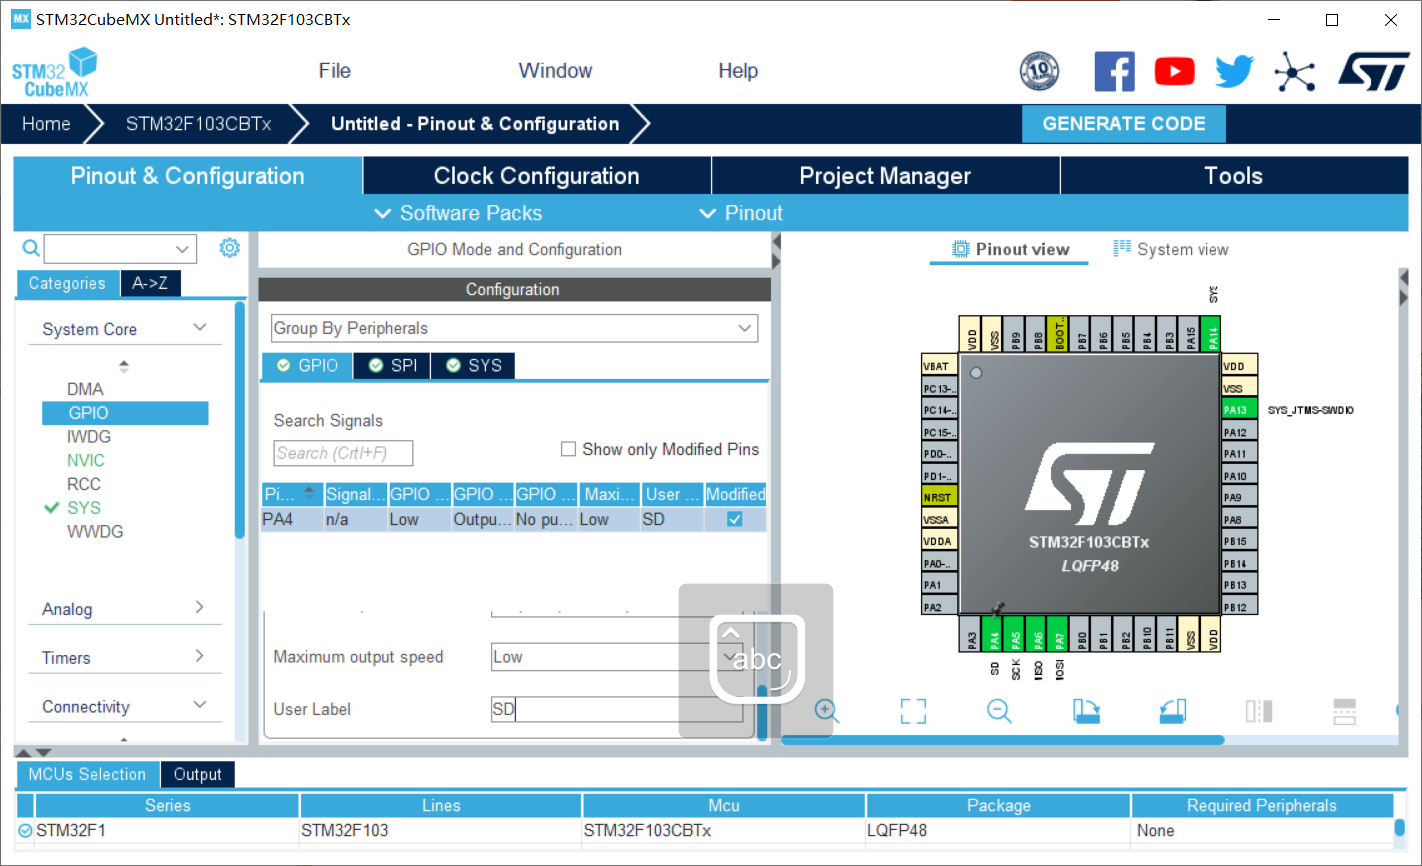The height and width of the screenshot is (866, 1422).
Task: Select RCC in System Core
Action: (84, 484)
